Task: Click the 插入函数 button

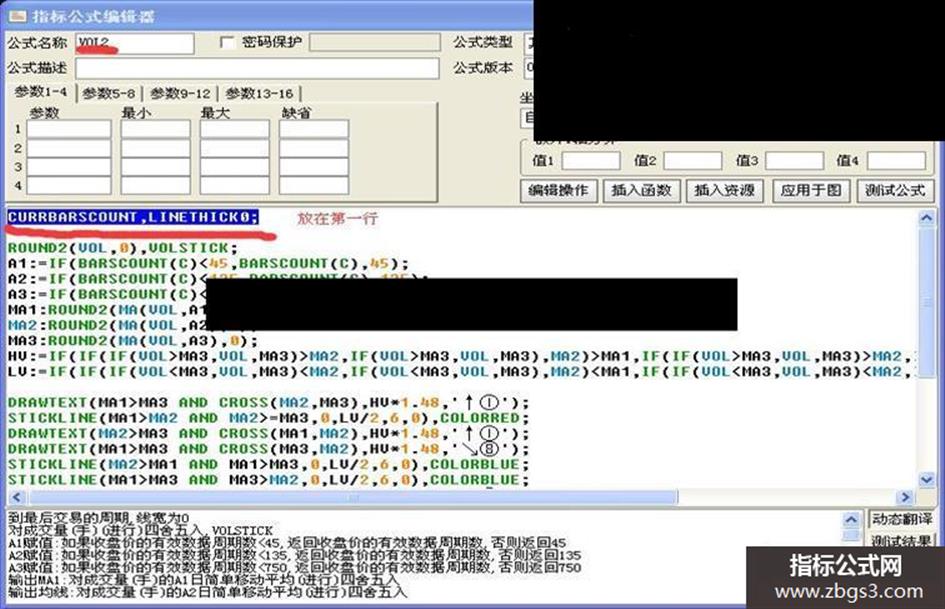Action: tap(641, 191)
